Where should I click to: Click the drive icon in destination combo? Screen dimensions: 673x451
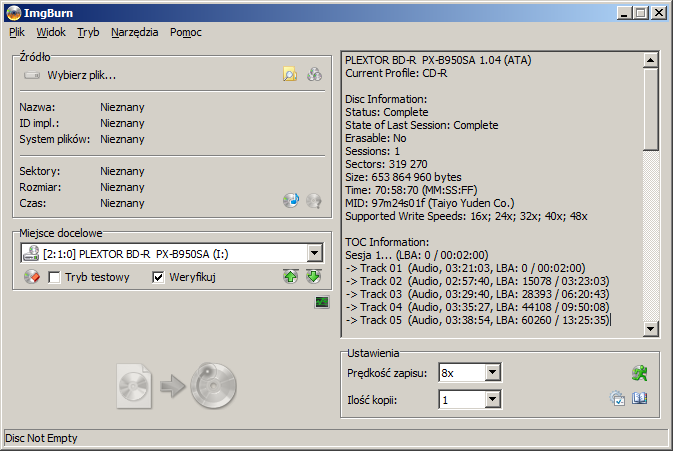pos(31,253)
